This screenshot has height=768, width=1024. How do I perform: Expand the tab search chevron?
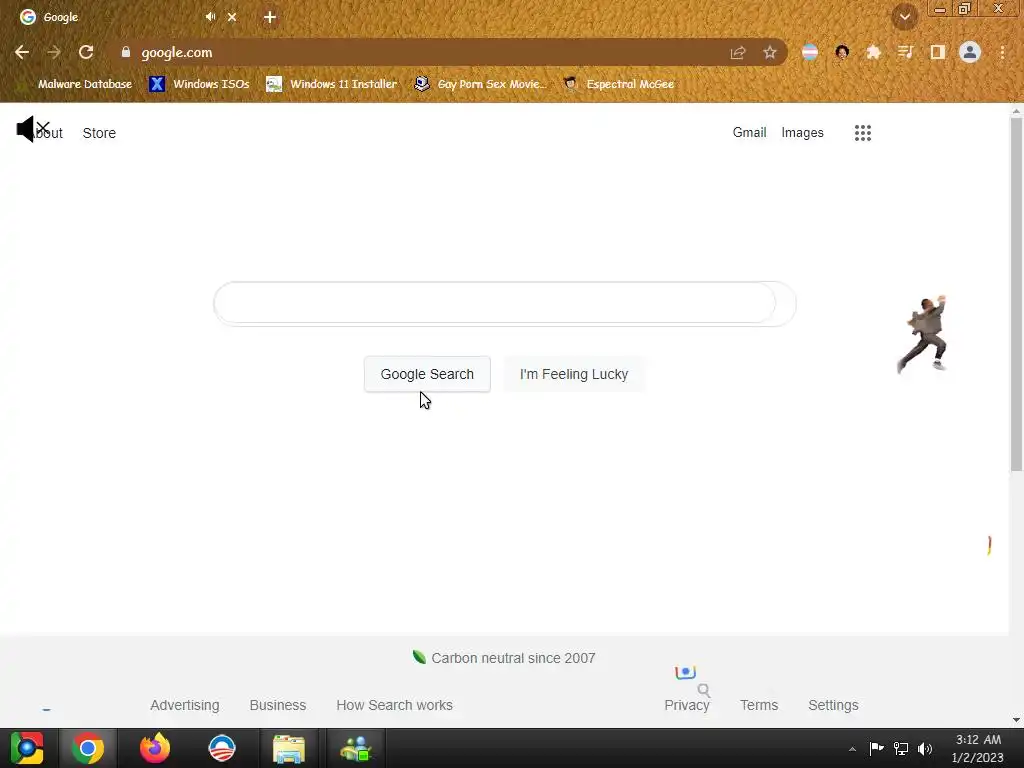tap(905, 17)
